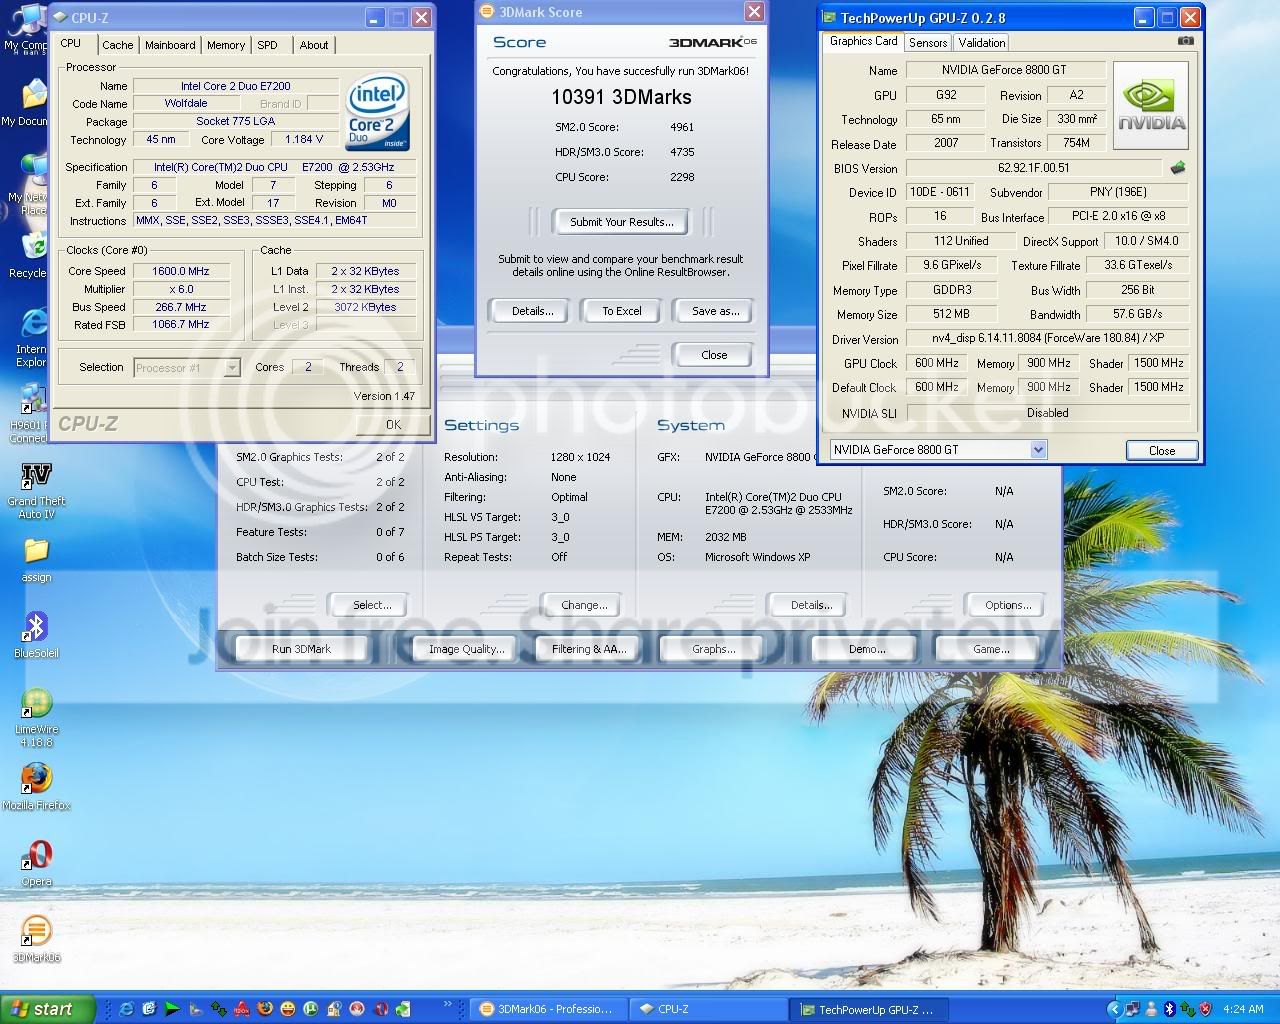
Task: Launch LimeWire 4.18.8 desktop shortcut
Action: 36,717
